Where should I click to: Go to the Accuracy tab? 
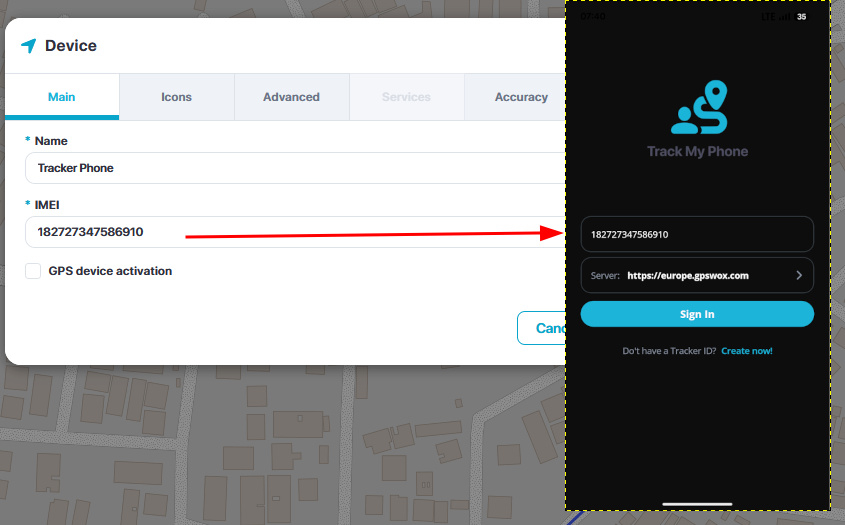pos(520,97)
